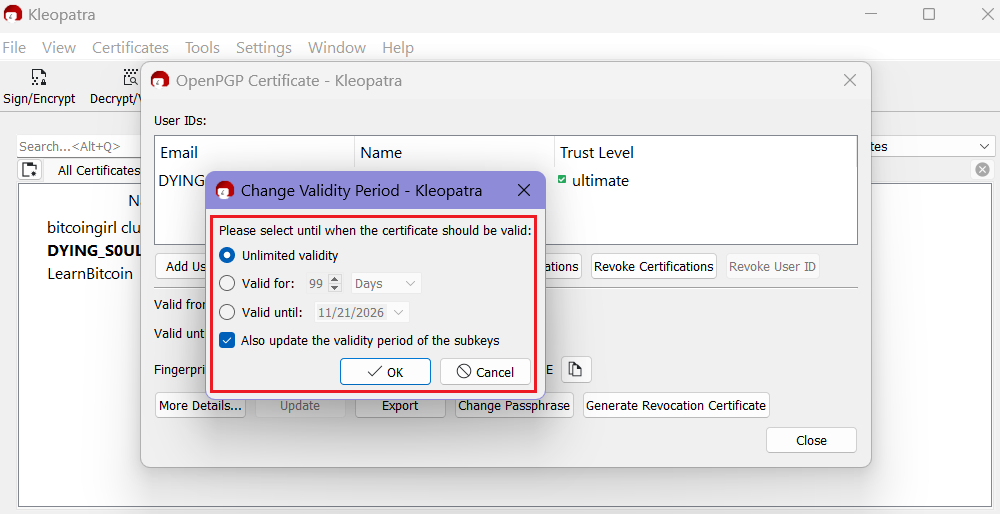Viewport: 1000px width, 514px height.
Task: Copy fingerprint with the clipboard icon
Action: (576, 369)
